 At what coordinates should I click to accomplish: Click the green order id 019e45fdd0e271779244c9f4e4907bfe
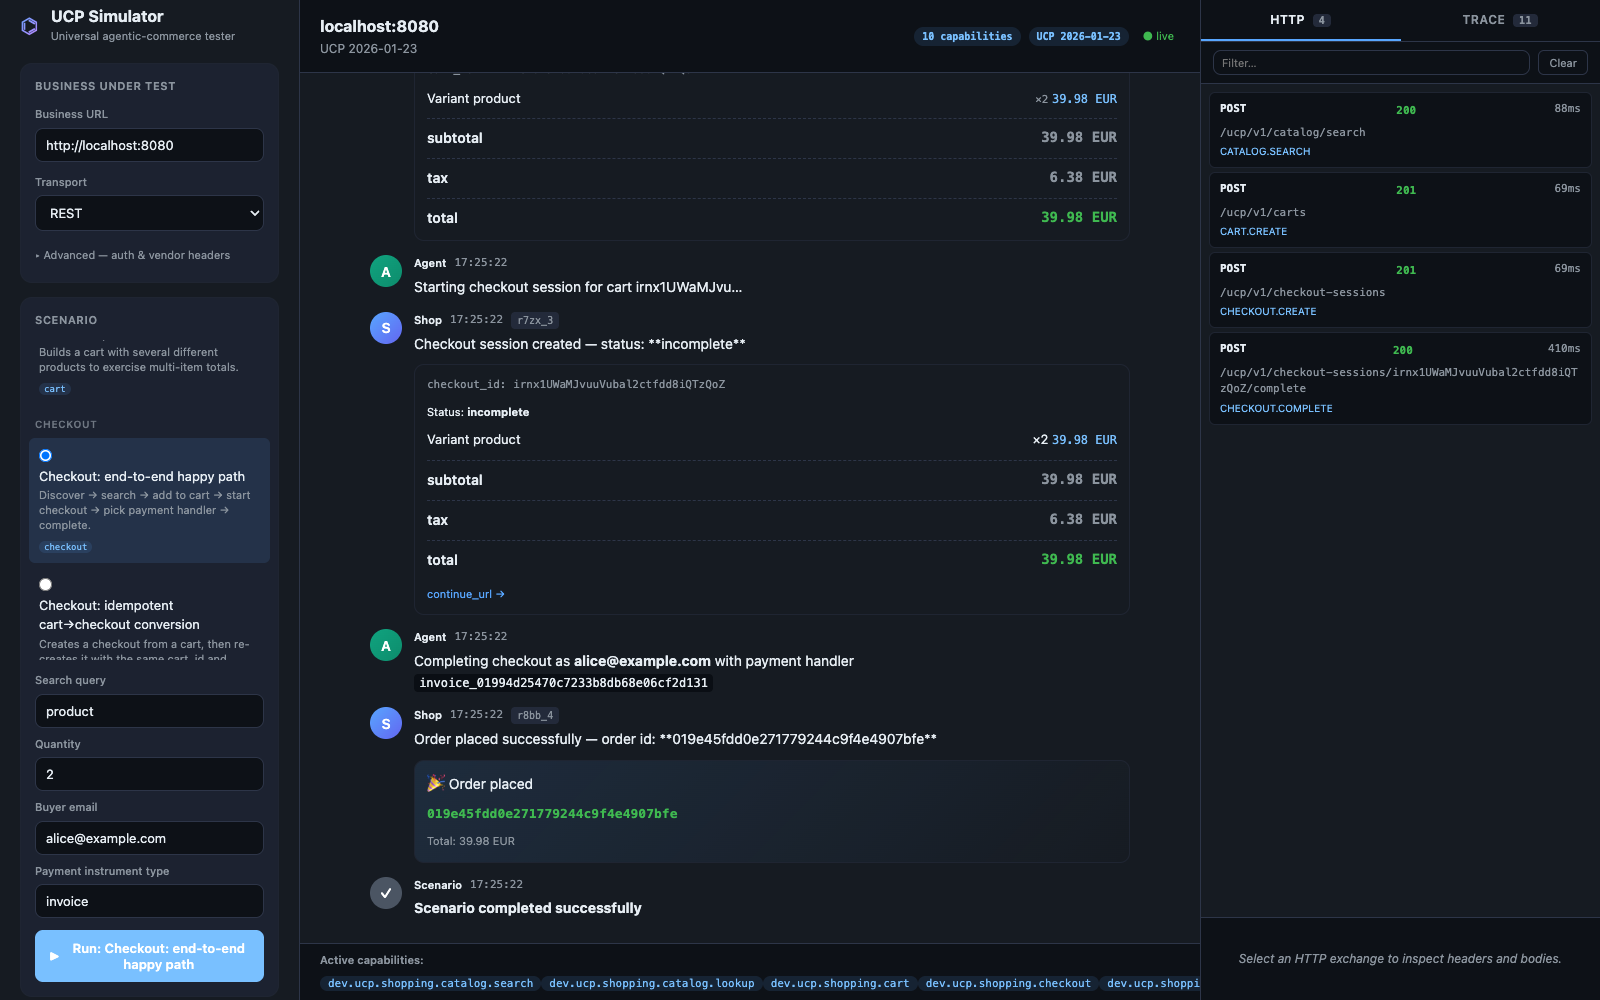pyautogui.click(x=552, y=814)
